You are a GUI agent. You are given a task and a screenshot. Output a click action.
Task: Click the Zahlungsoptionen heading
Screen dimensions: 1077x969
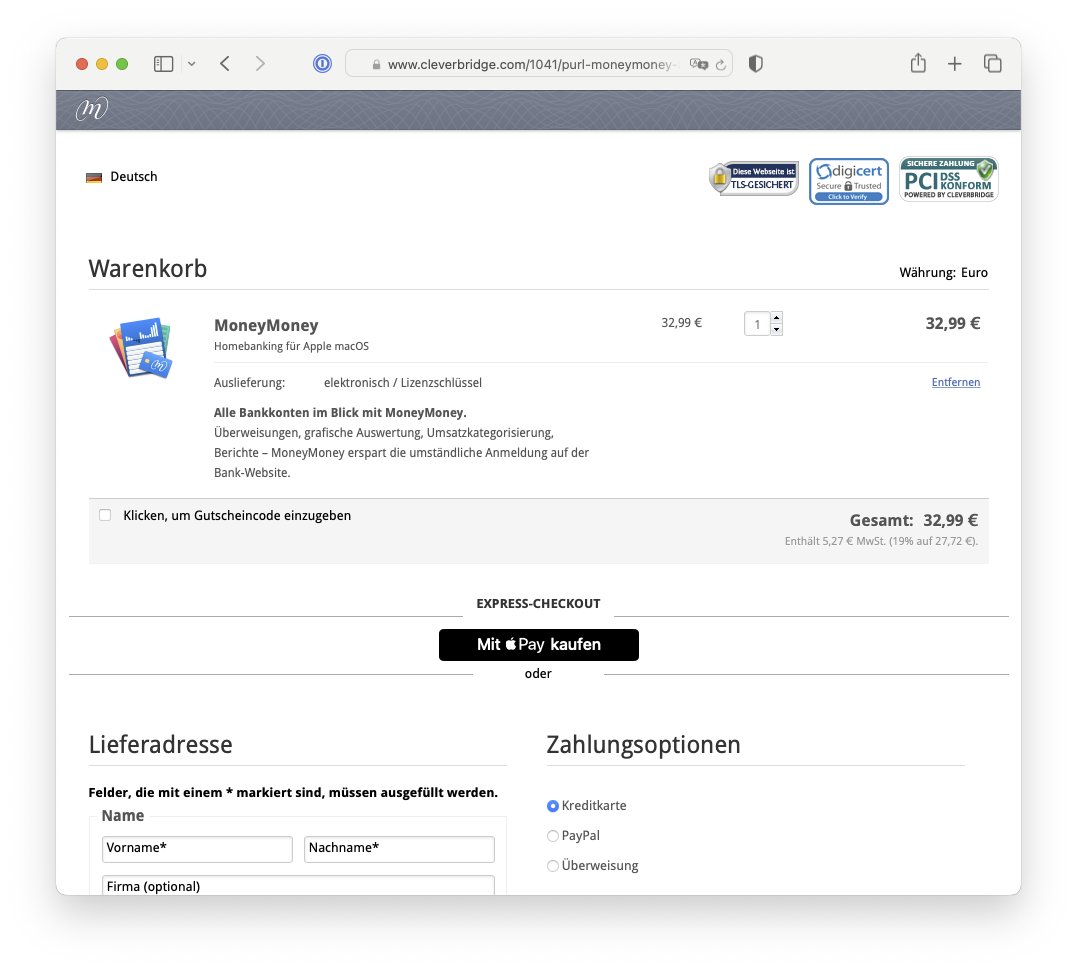click(x=644, y=744)
